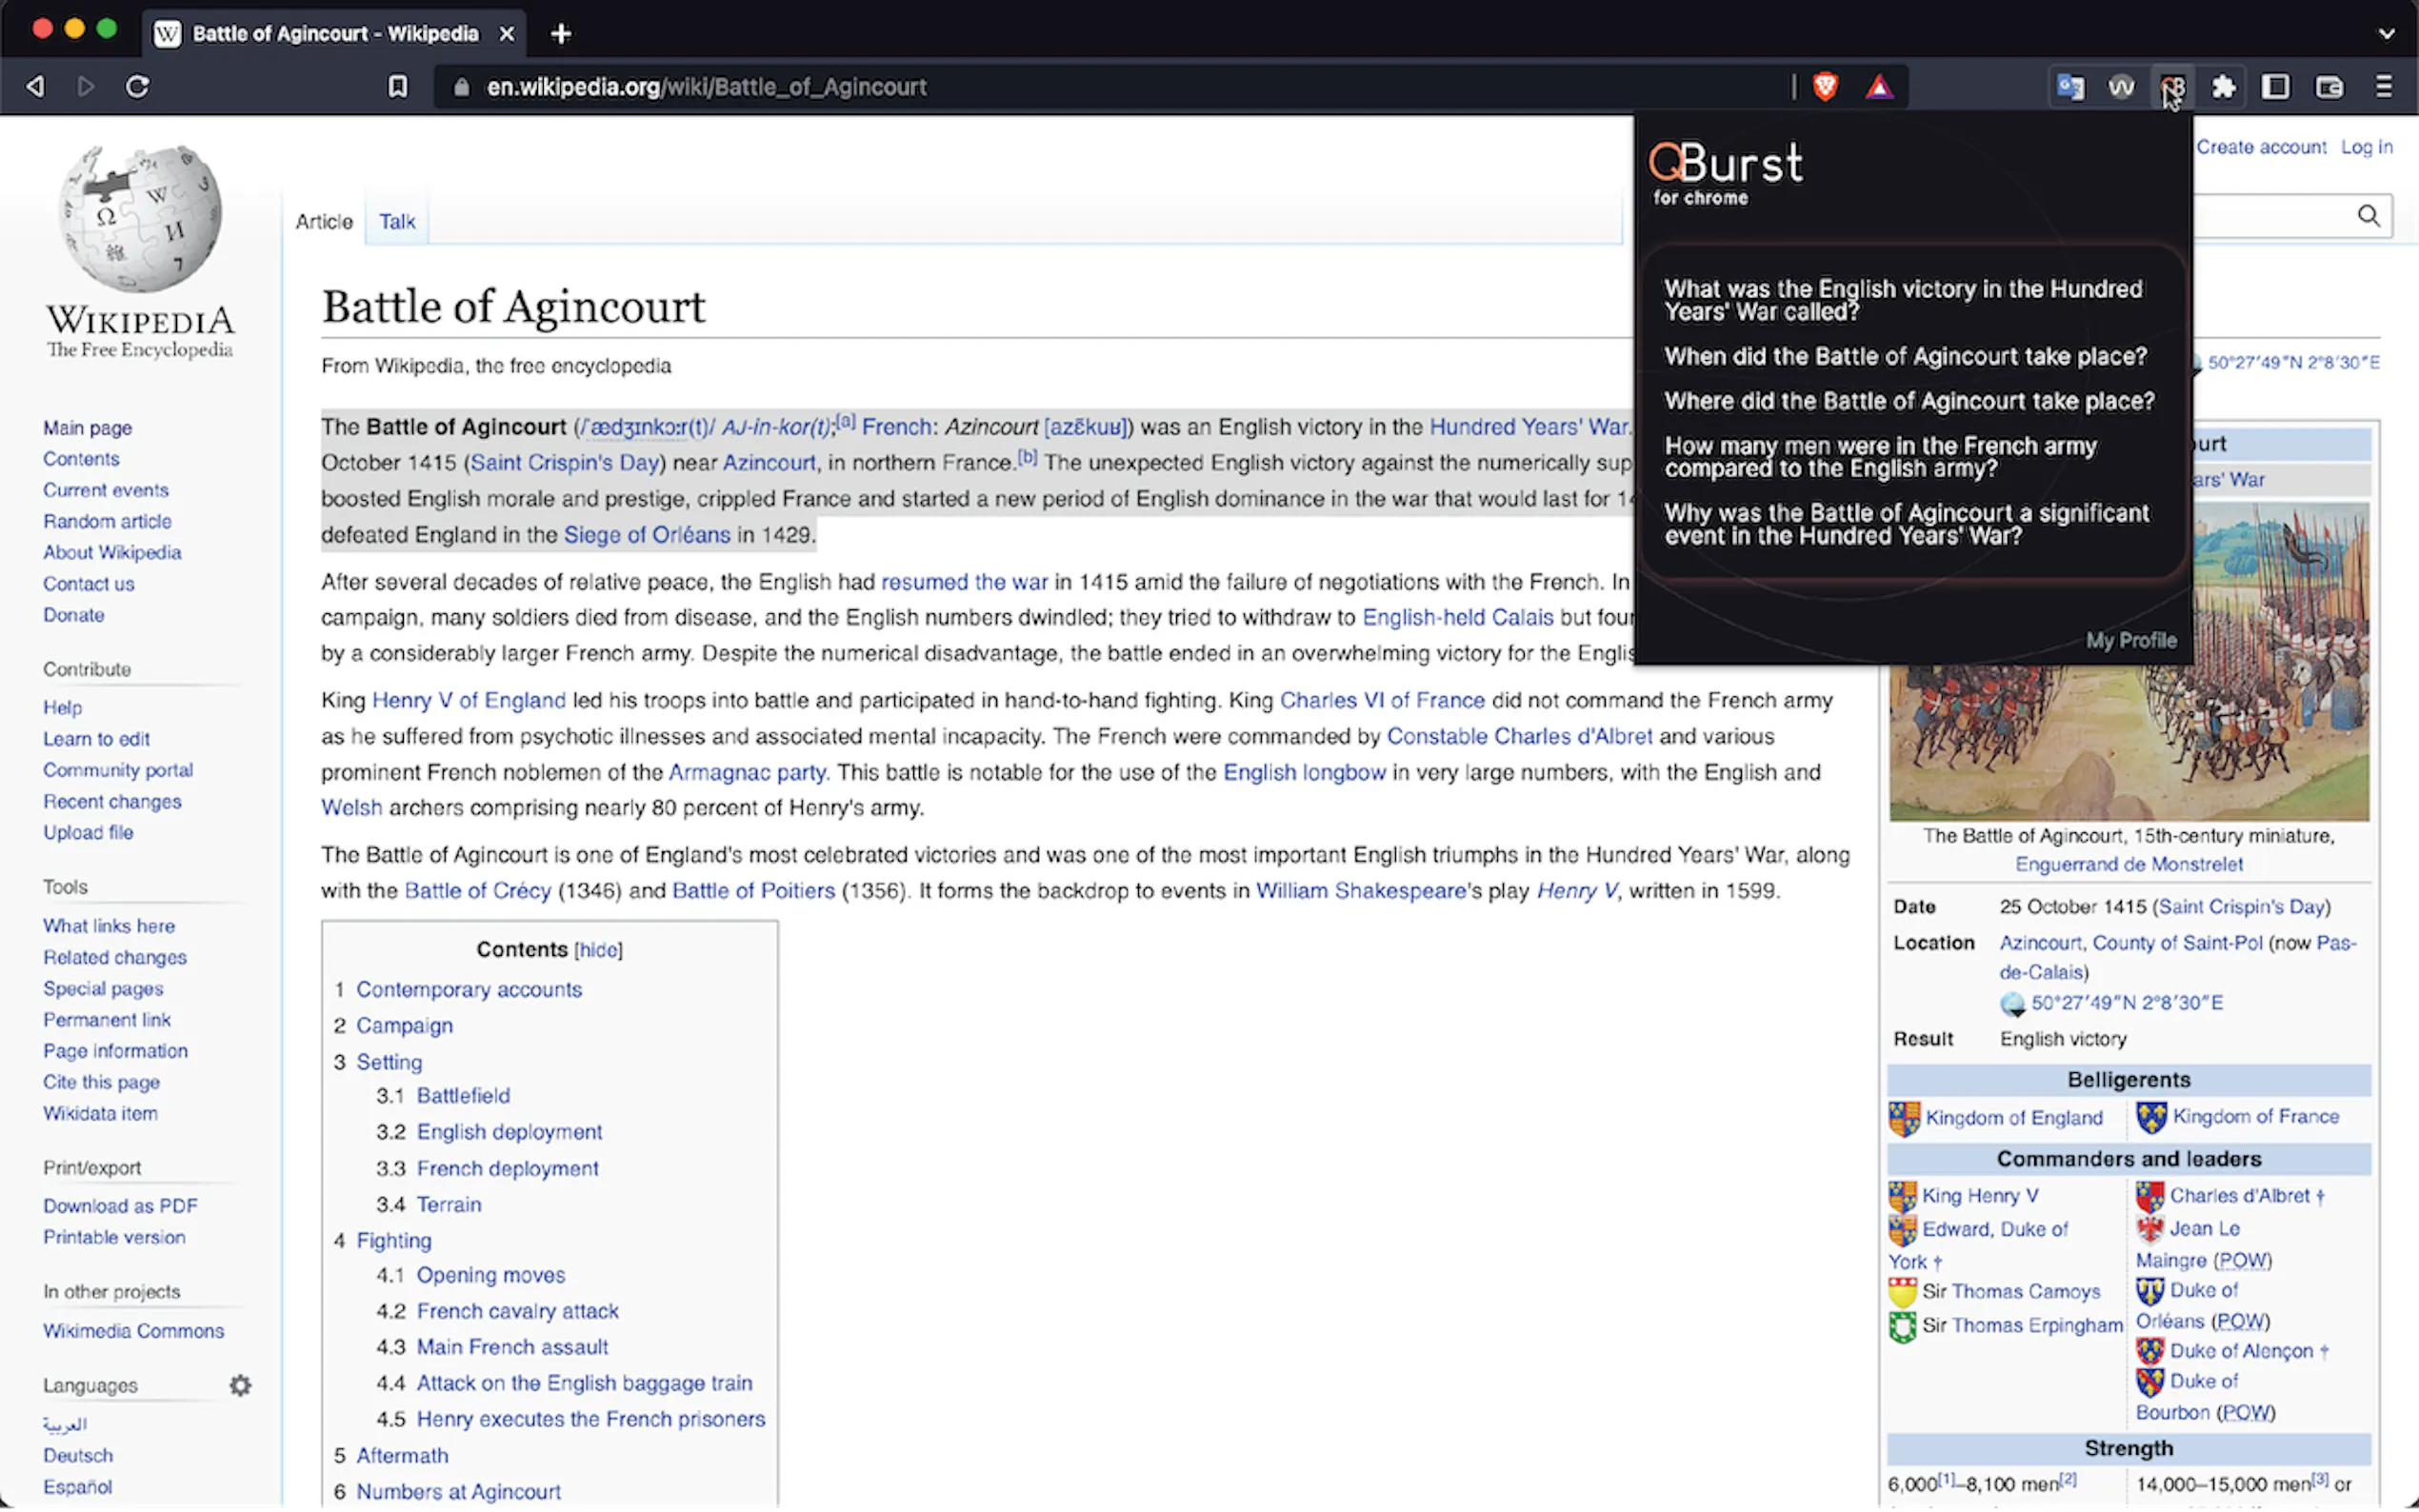Open the Brave Wallet icon
The height and width of the screenshot is (1512, 2419).
[2329, 87]
